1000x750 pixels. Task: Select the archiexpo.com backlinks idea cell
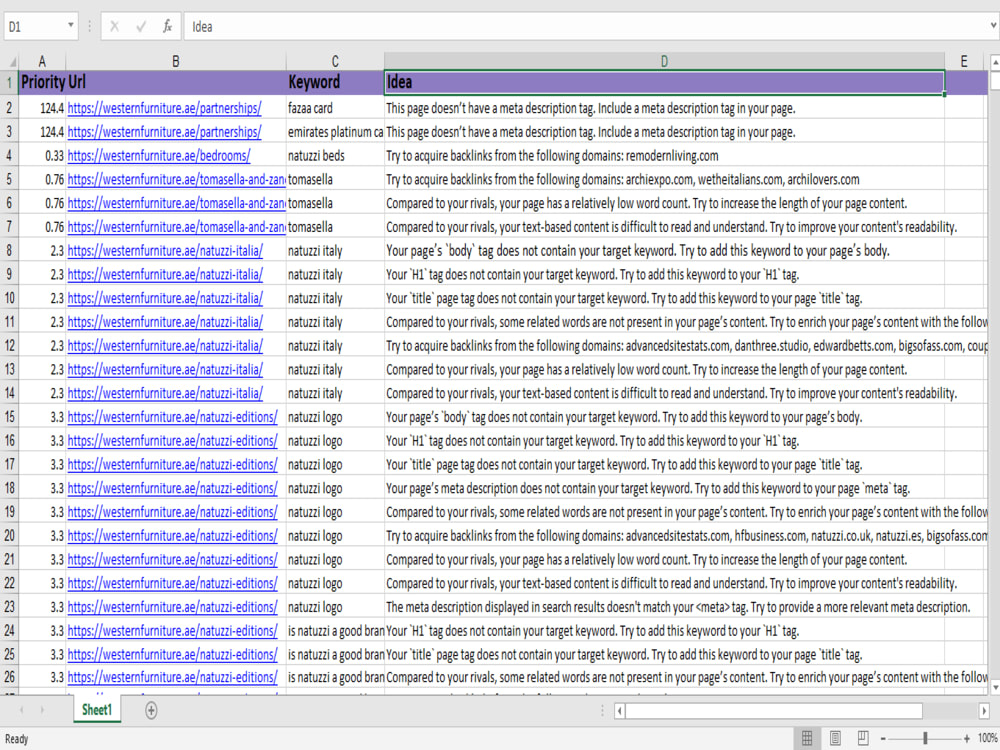pos(664,180)
